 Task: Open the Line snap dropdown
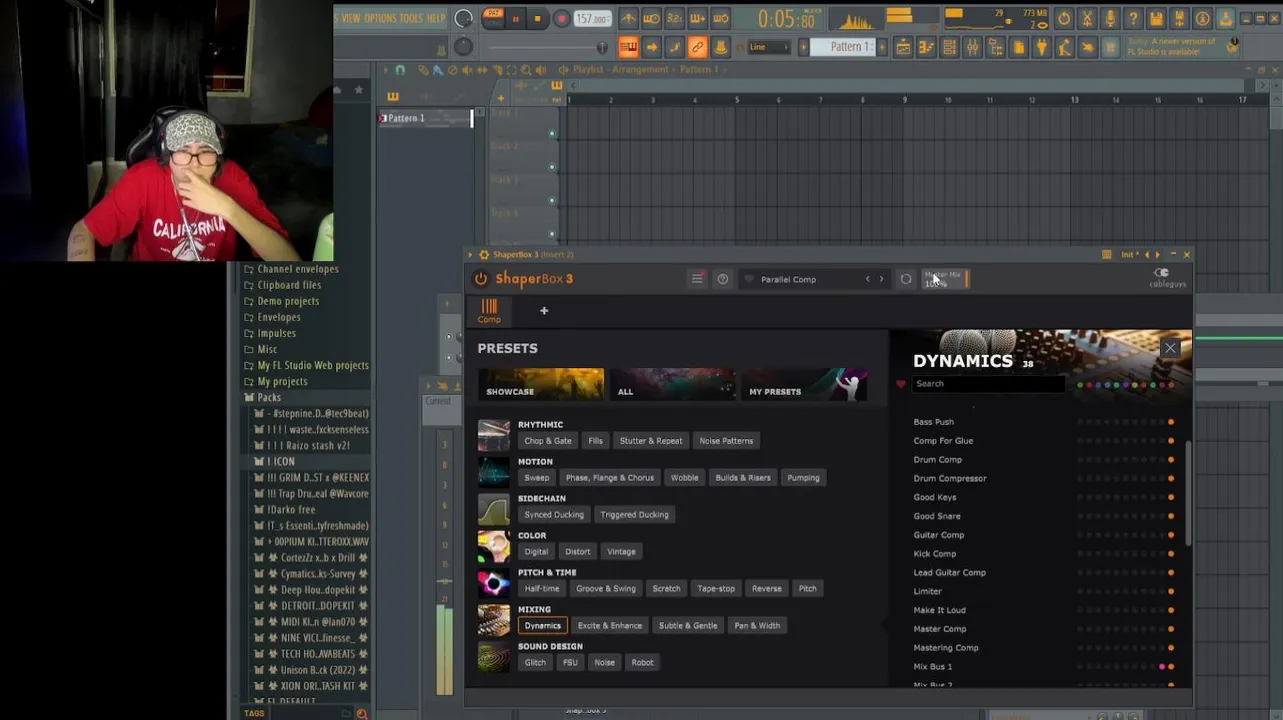click(x=768, y=47)
